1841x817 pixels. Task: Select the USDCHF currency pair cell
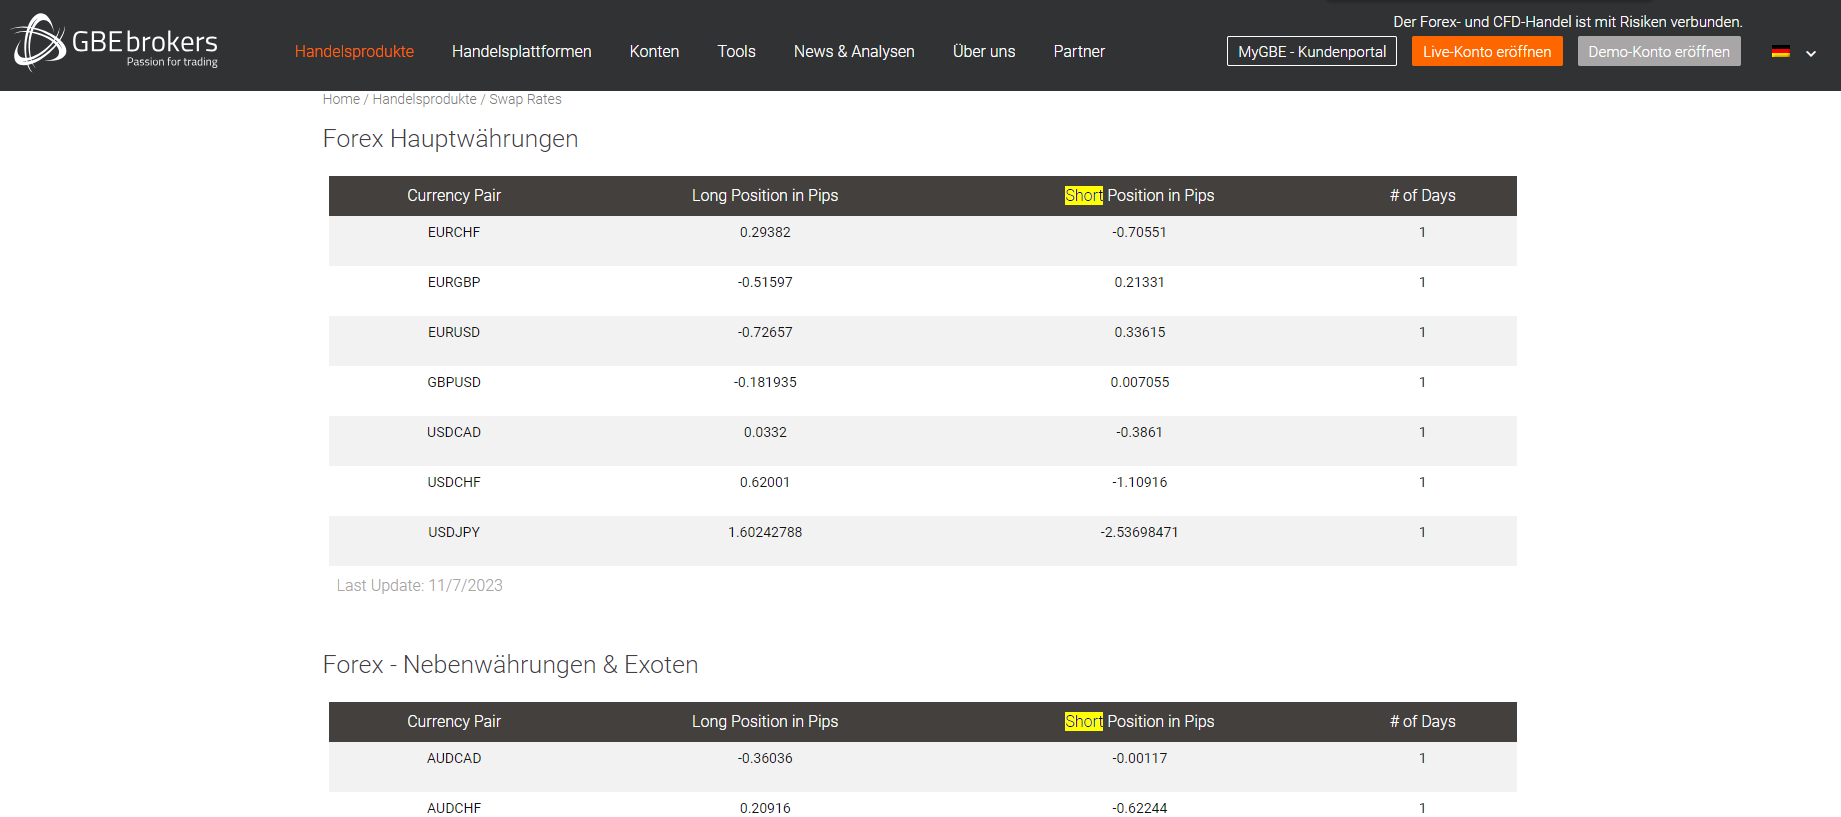tap(454, 482)
